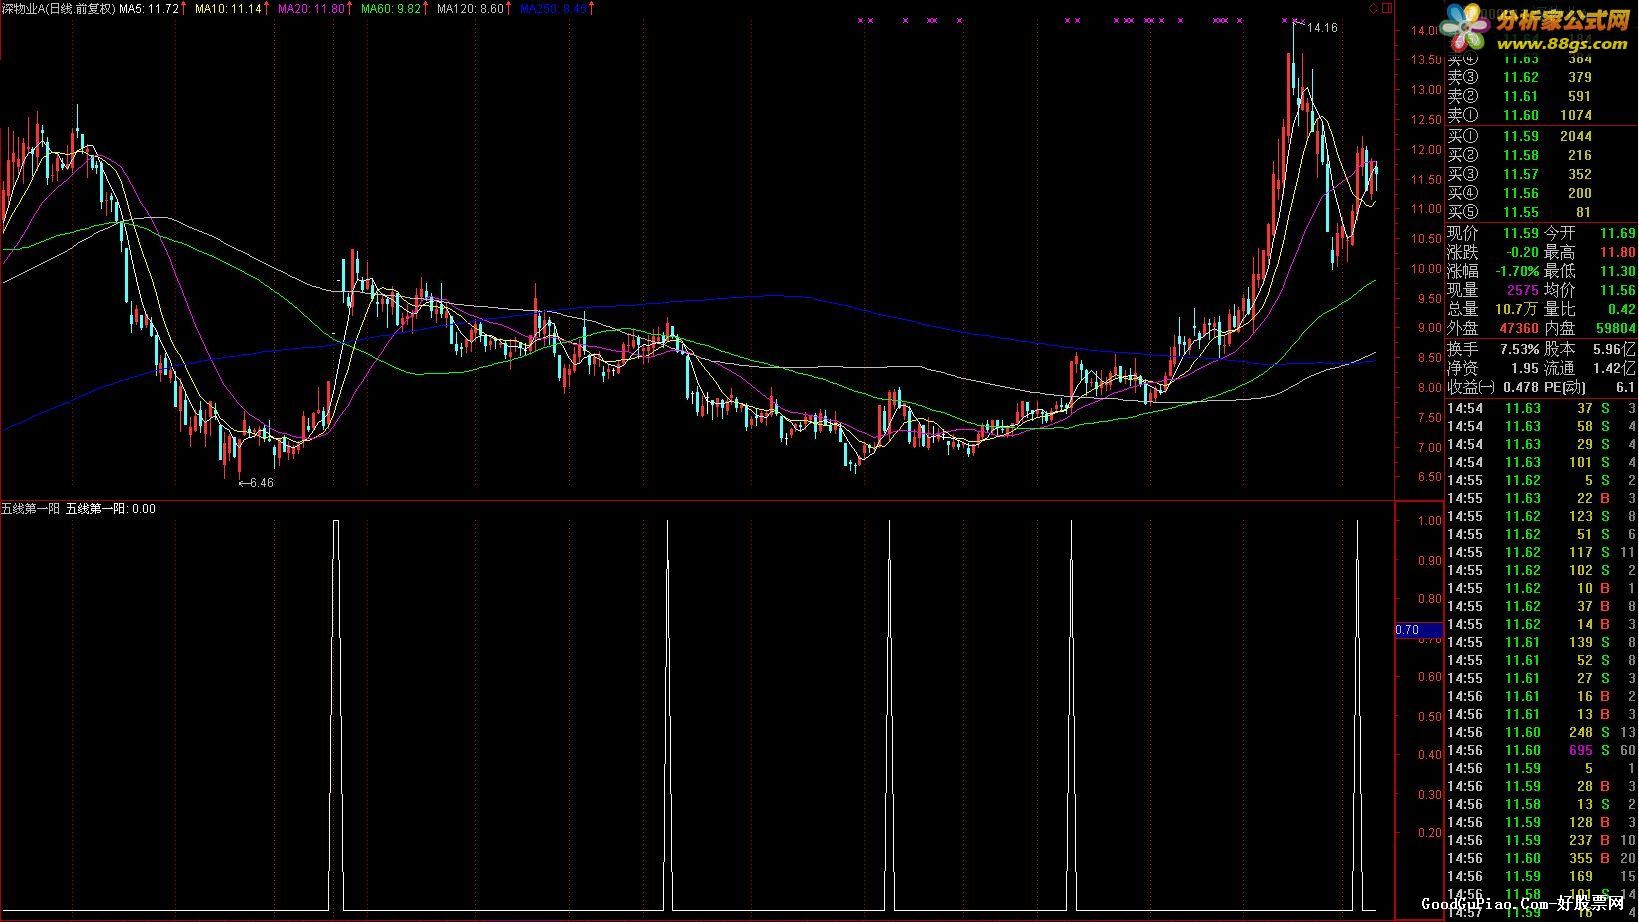Click the 内盘 59804 value
The width and height of the screenshot is (1639, 922).
(x=1616, y=328)
